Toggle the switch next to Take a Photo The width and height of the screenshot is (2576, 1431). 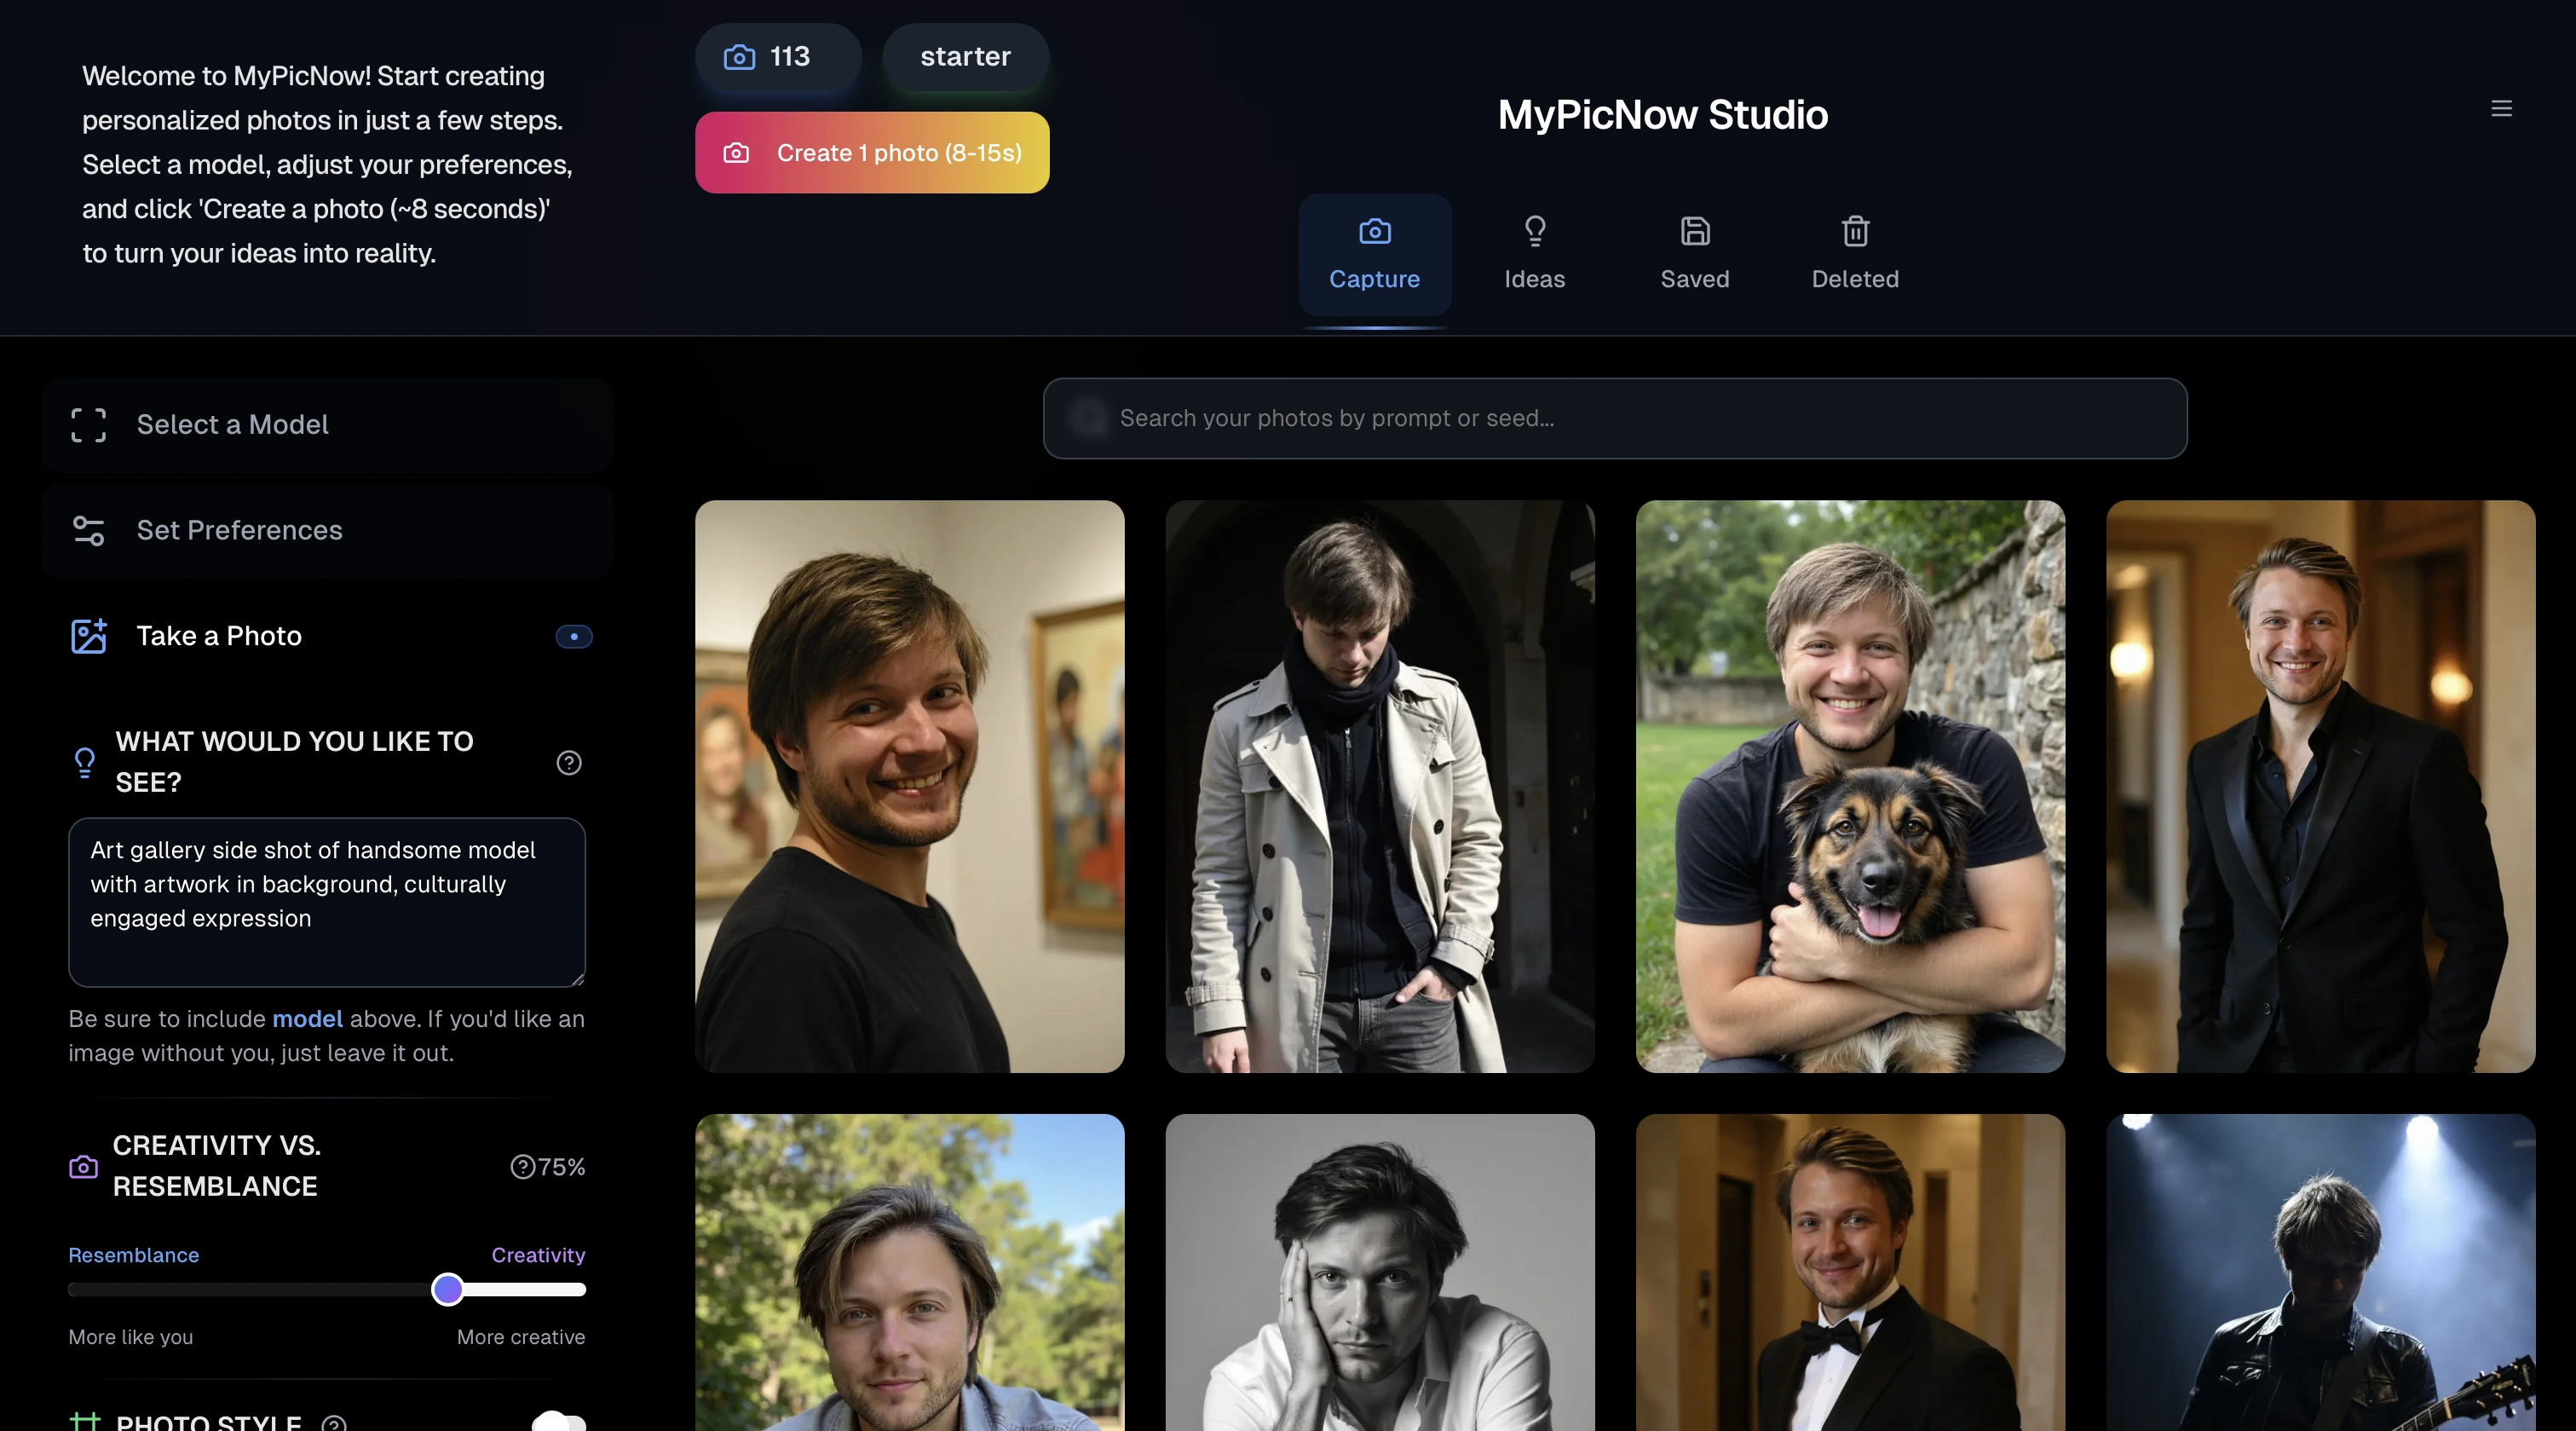(x=573, y=636)
